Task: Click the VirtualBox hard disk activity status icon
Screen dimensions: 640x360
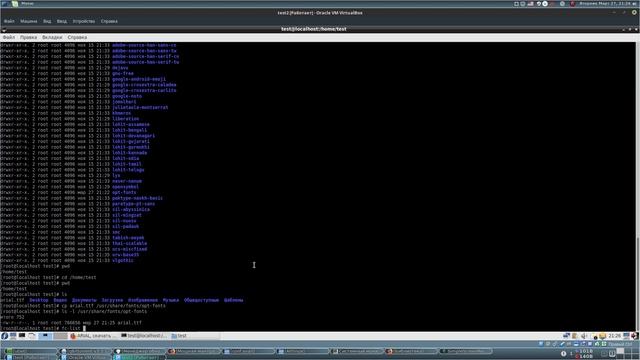Action: pos(540,344)
